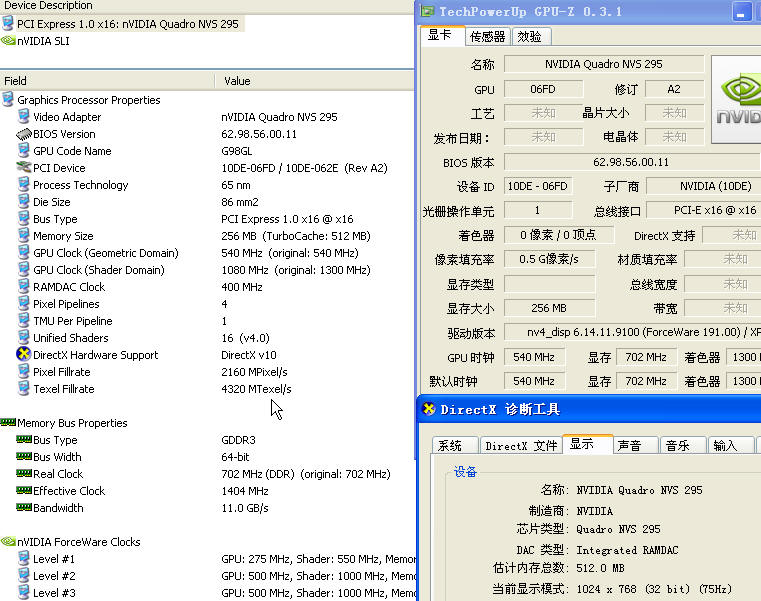Click the BIOS Version chip icon
The height and width of the screenshot is (601, 761).
coord(24,134)
